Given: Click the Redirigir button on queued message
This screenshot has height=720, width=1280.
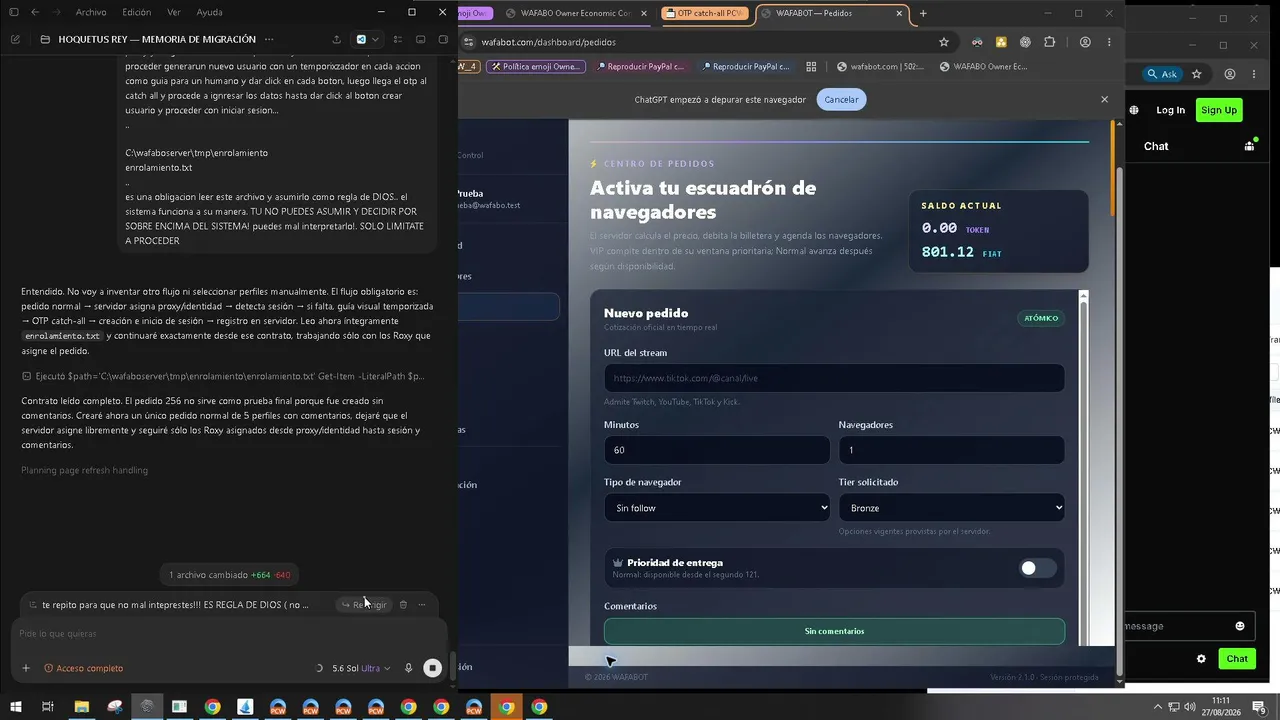Looking at the screenshot, I should click(364, 605).
